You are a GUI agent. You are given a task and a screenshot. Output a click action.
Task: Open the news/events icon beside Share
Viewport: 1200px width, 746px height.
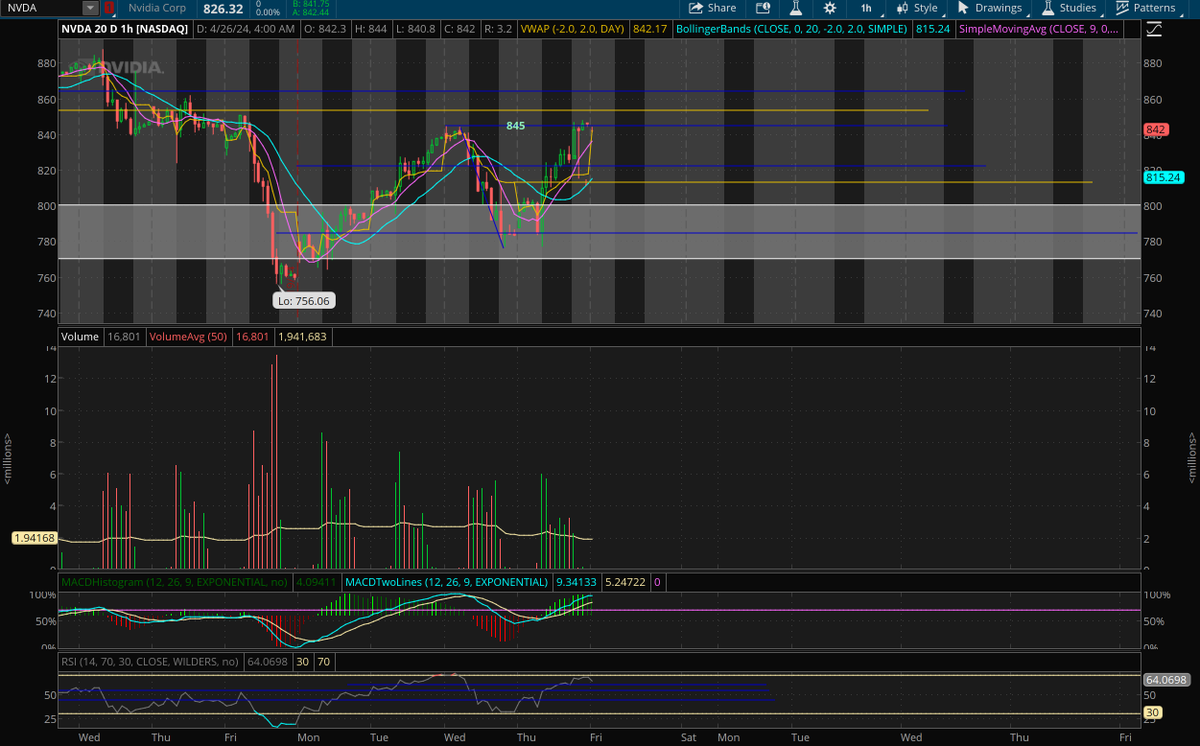point(763,8)
